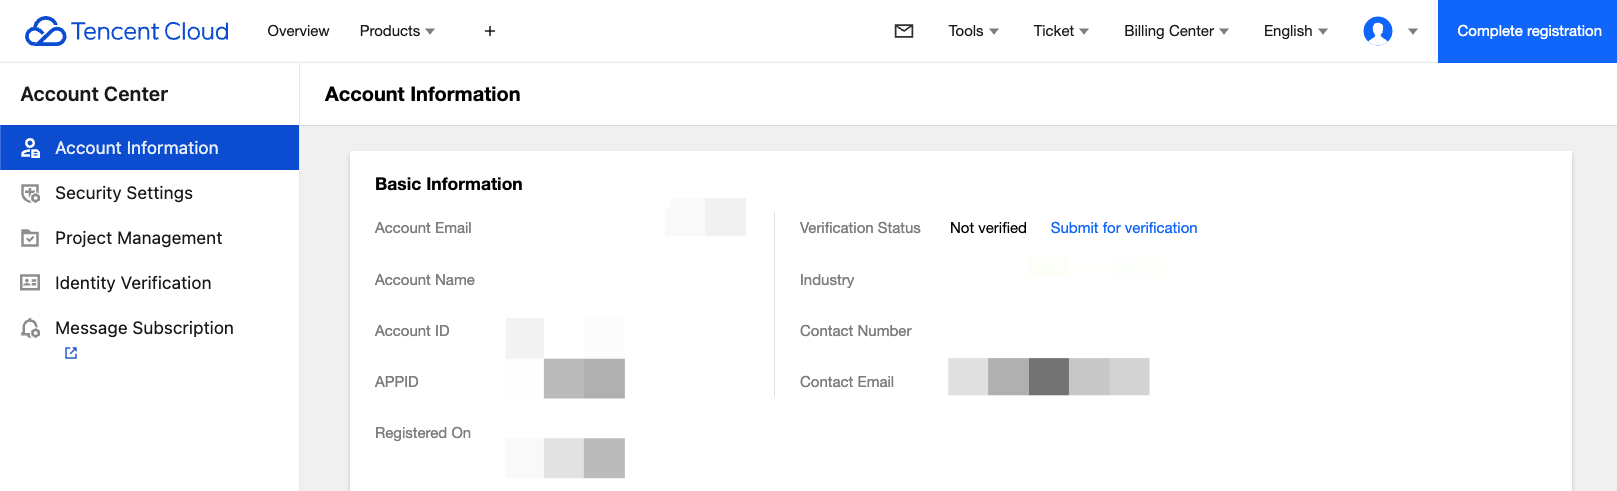Screen dimensions: 1617x491
Task: Click the Tencent Cloud logo
Action: (127, 31)
